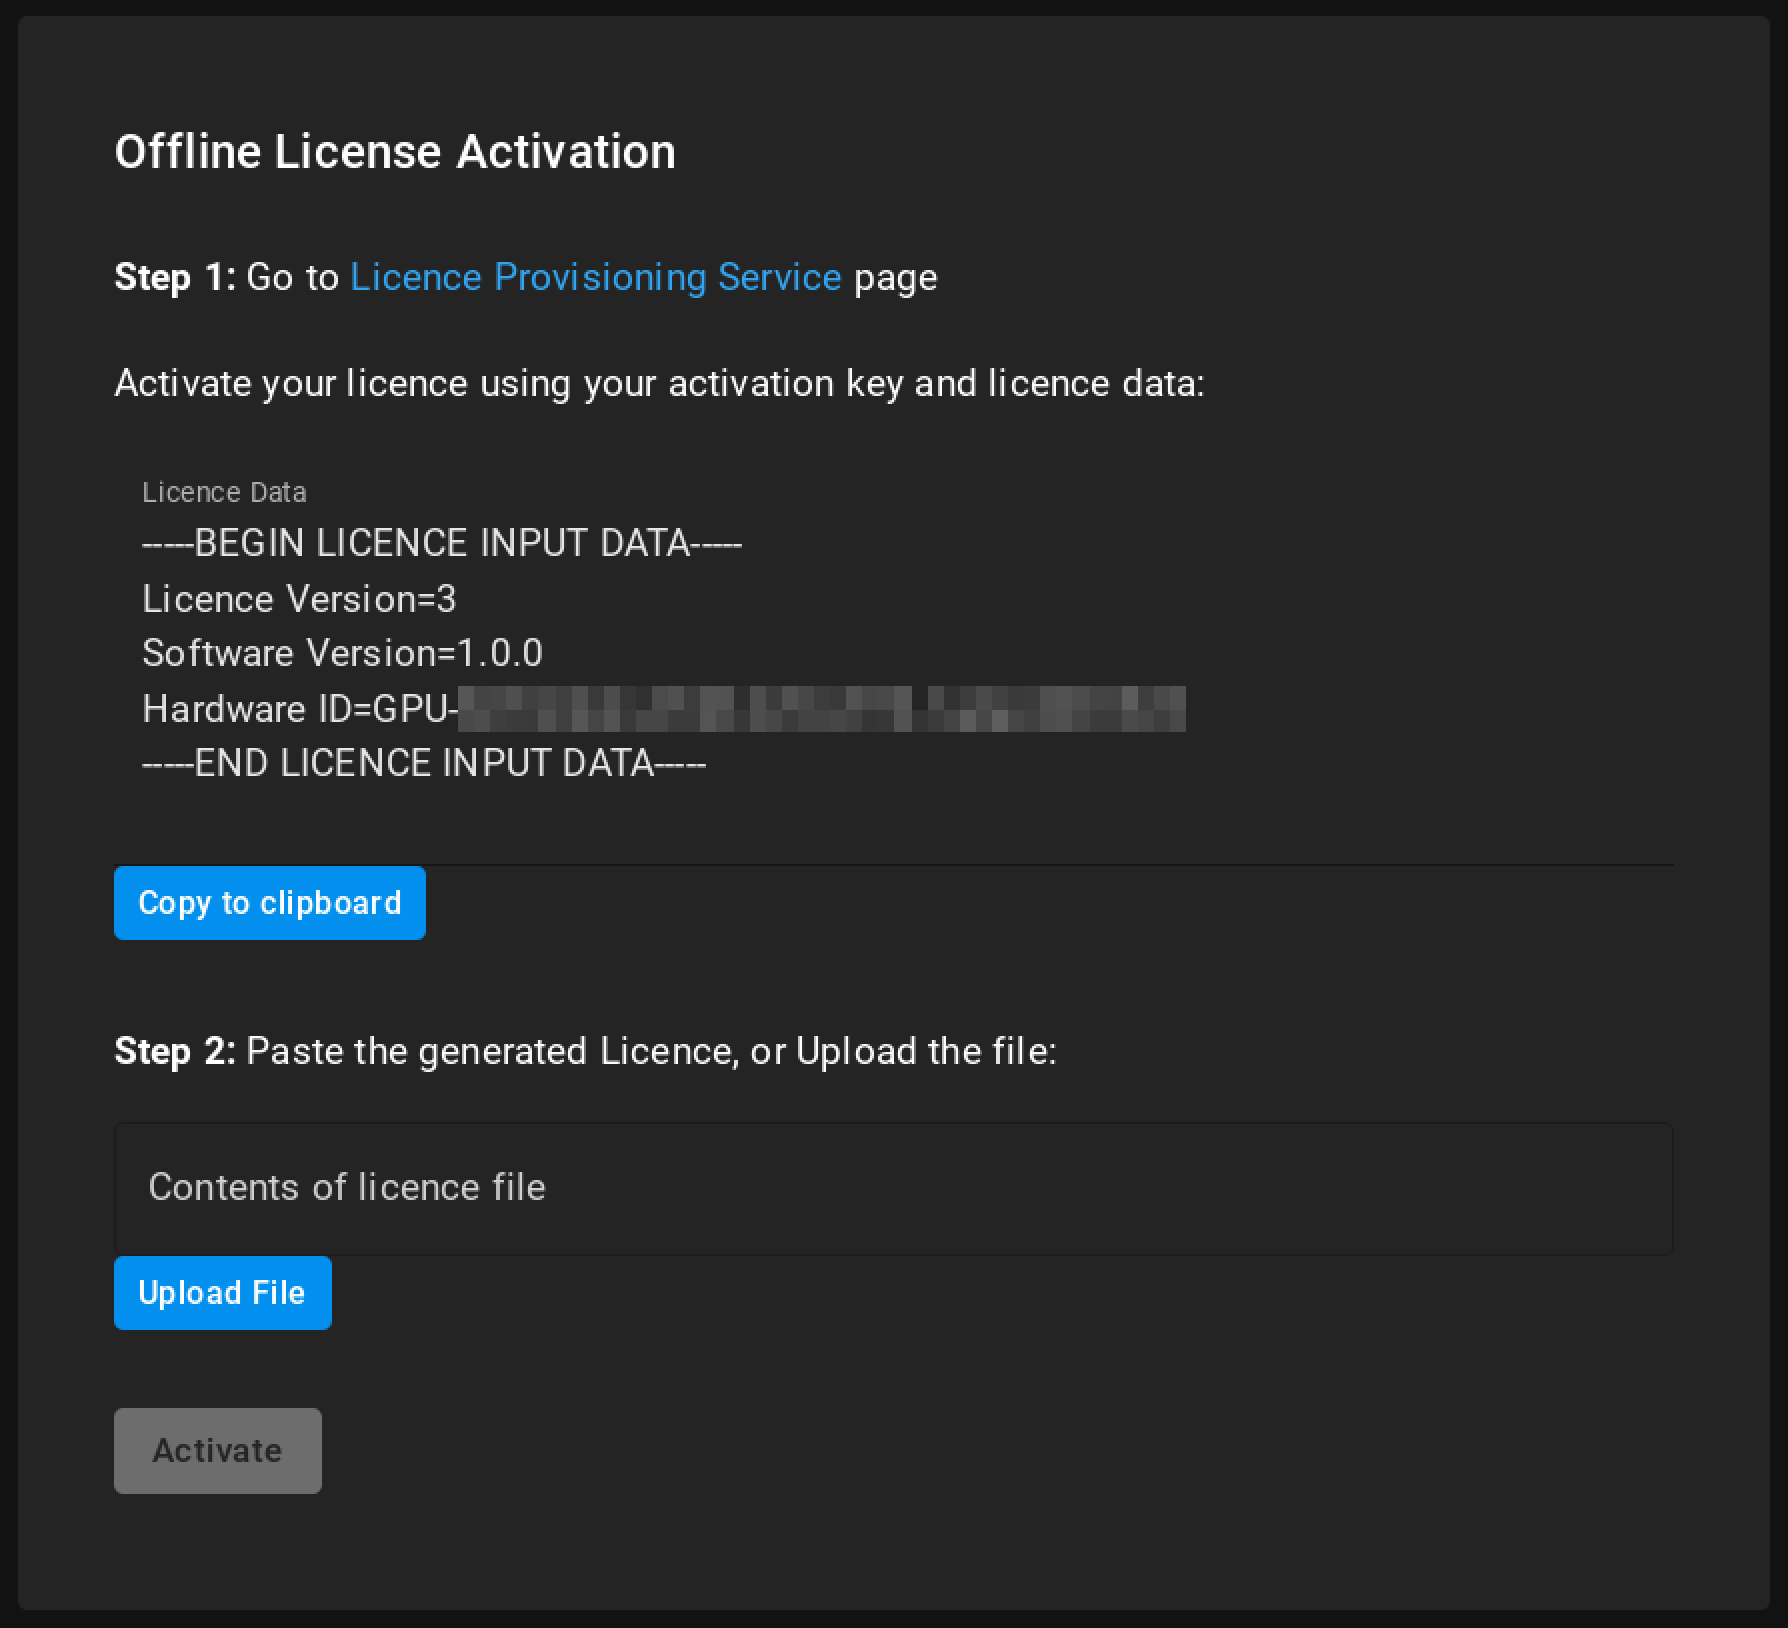Click the Upload File button
The width and height of the screenshot is (1788, 1628).
[x=222, y=1292]
